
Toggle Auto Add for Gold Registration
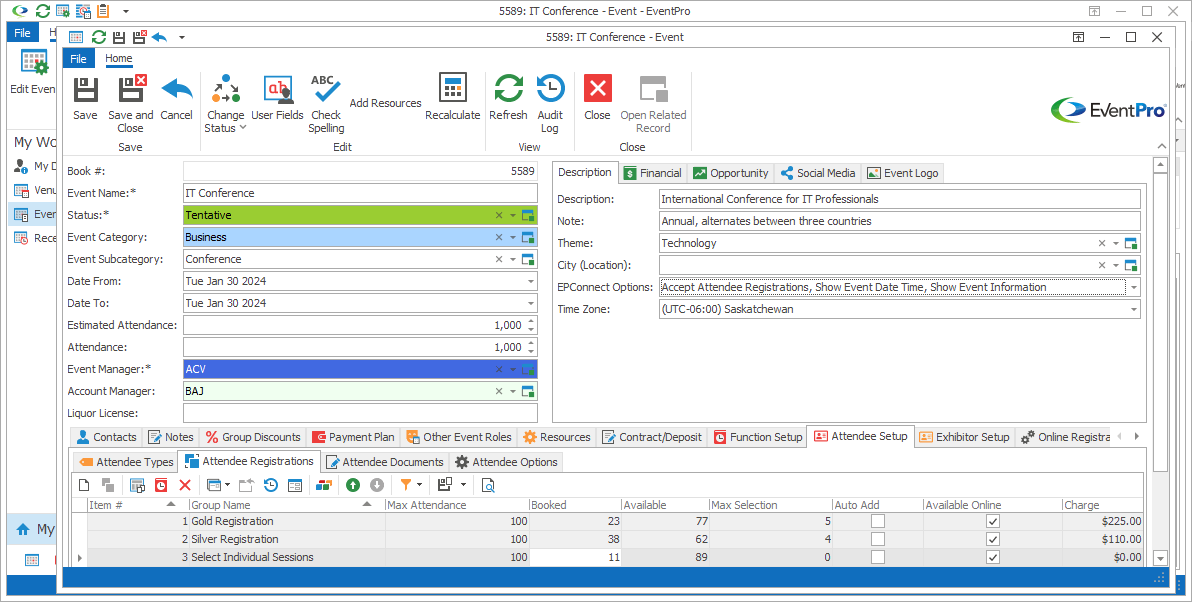coord(878,521)
